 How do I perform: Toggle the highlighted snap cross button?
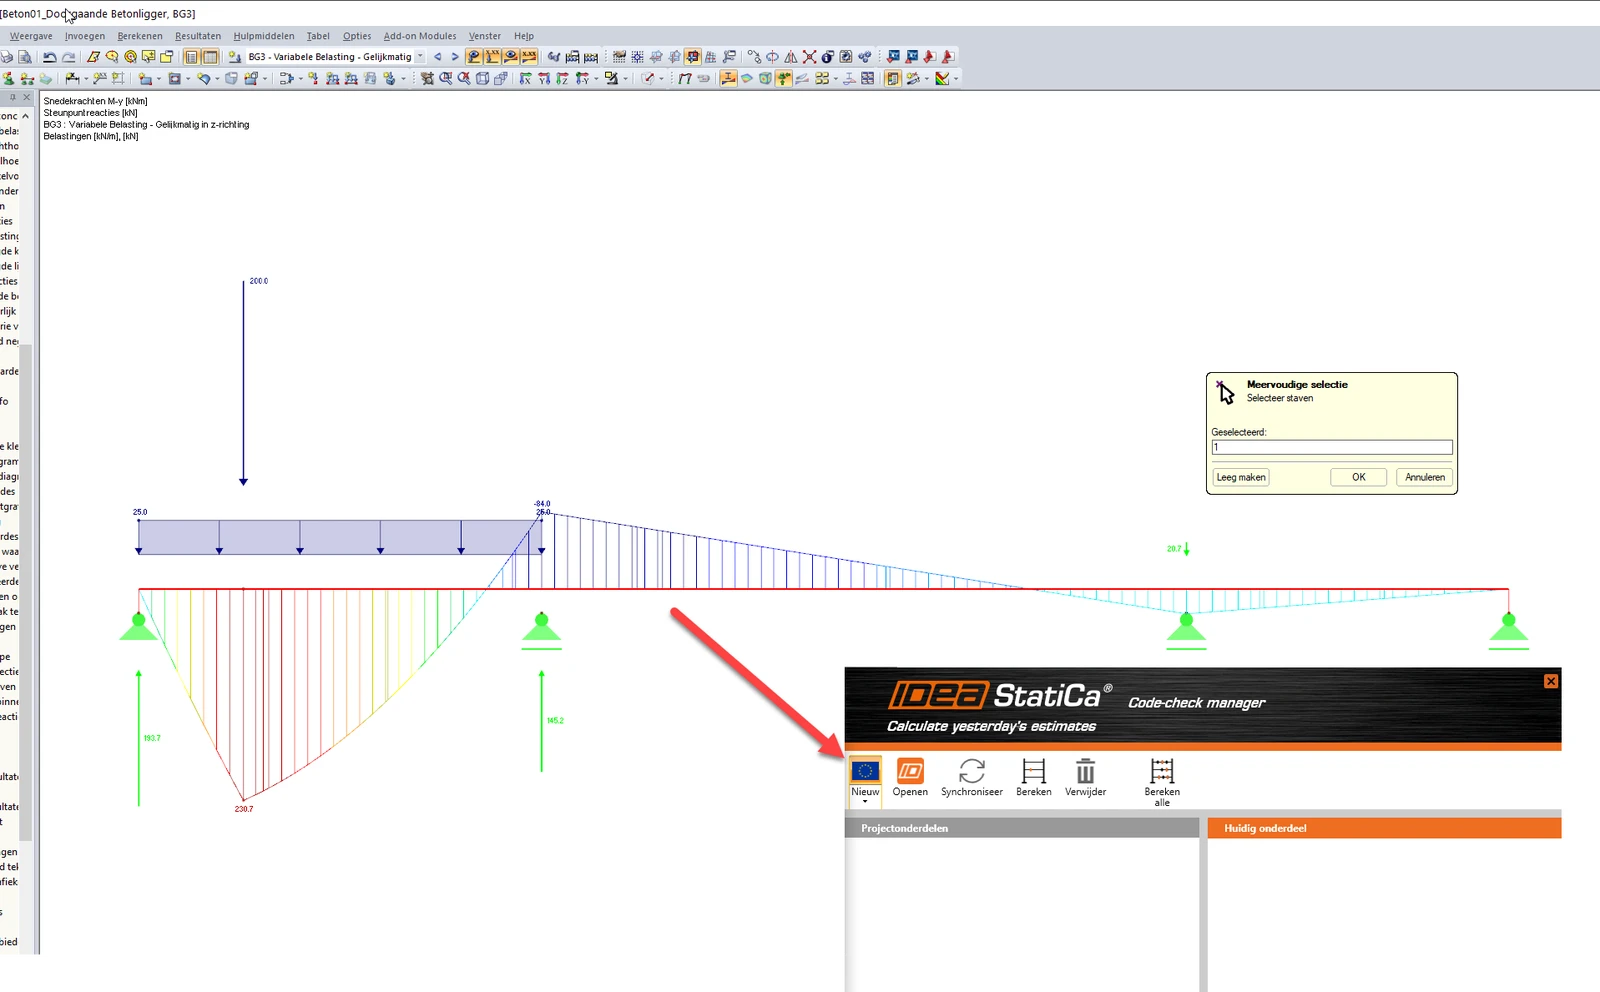(x=692, y=57)
